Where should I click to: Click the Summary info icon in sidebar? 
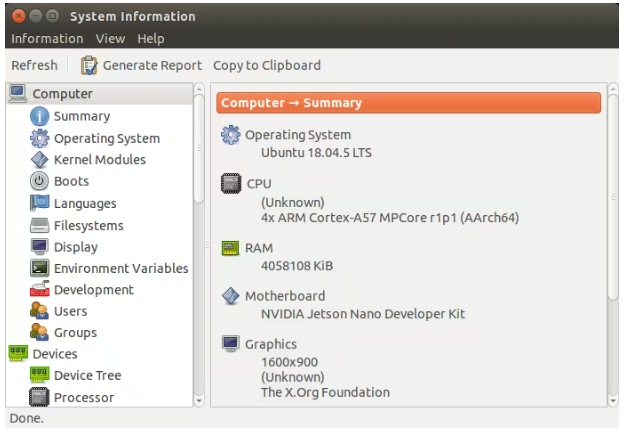click(40, 117)
